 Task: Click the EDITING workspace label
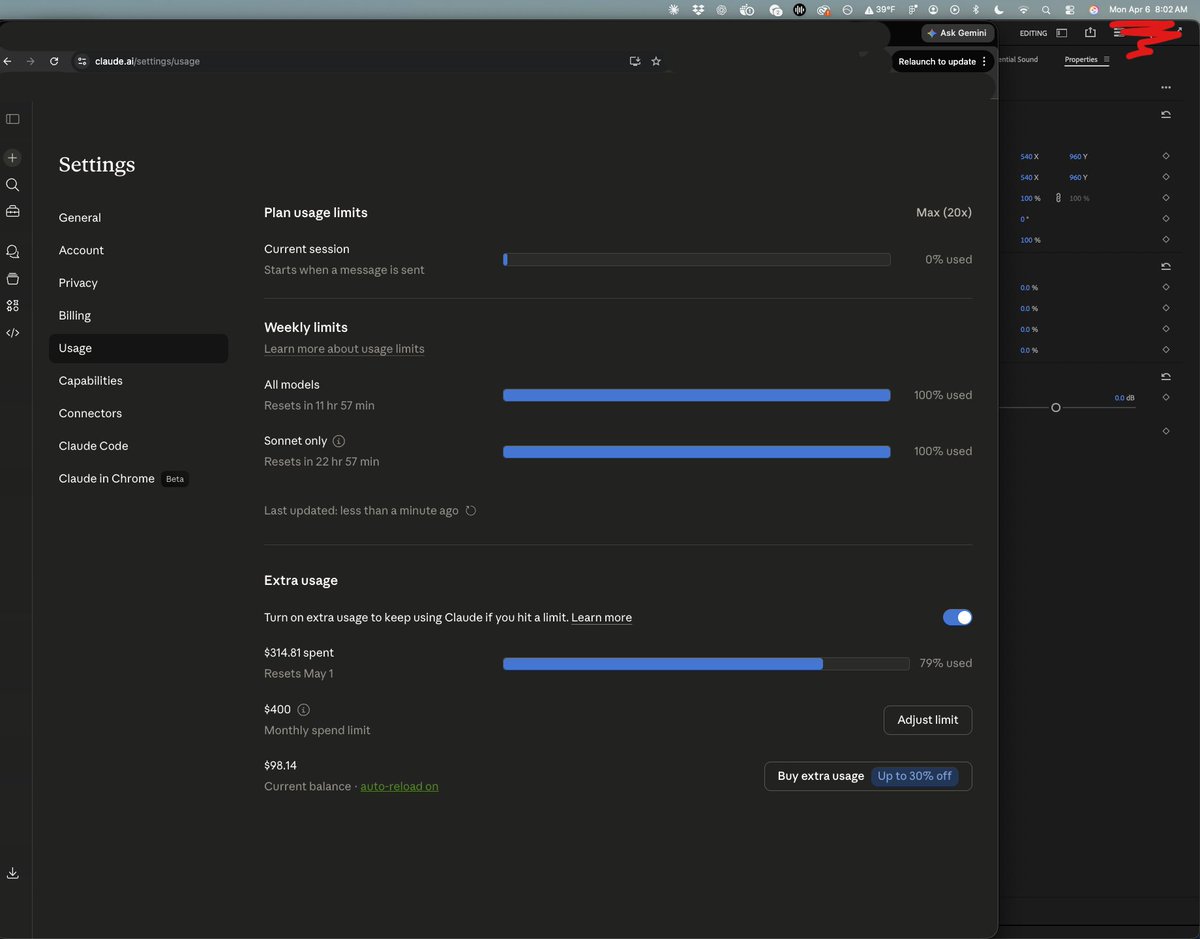tap(1033, 33)
